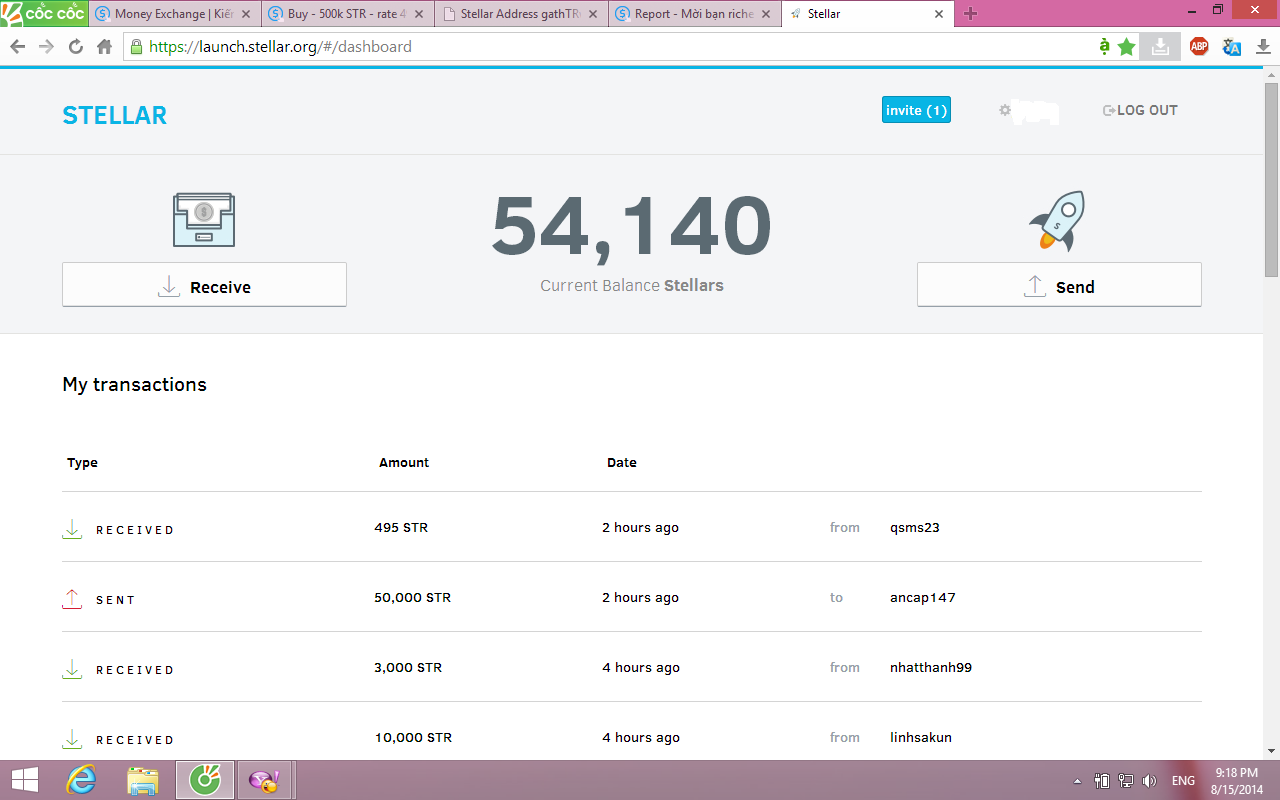
Task: Click the greyed download media button
Action: tap(1160, 46)
